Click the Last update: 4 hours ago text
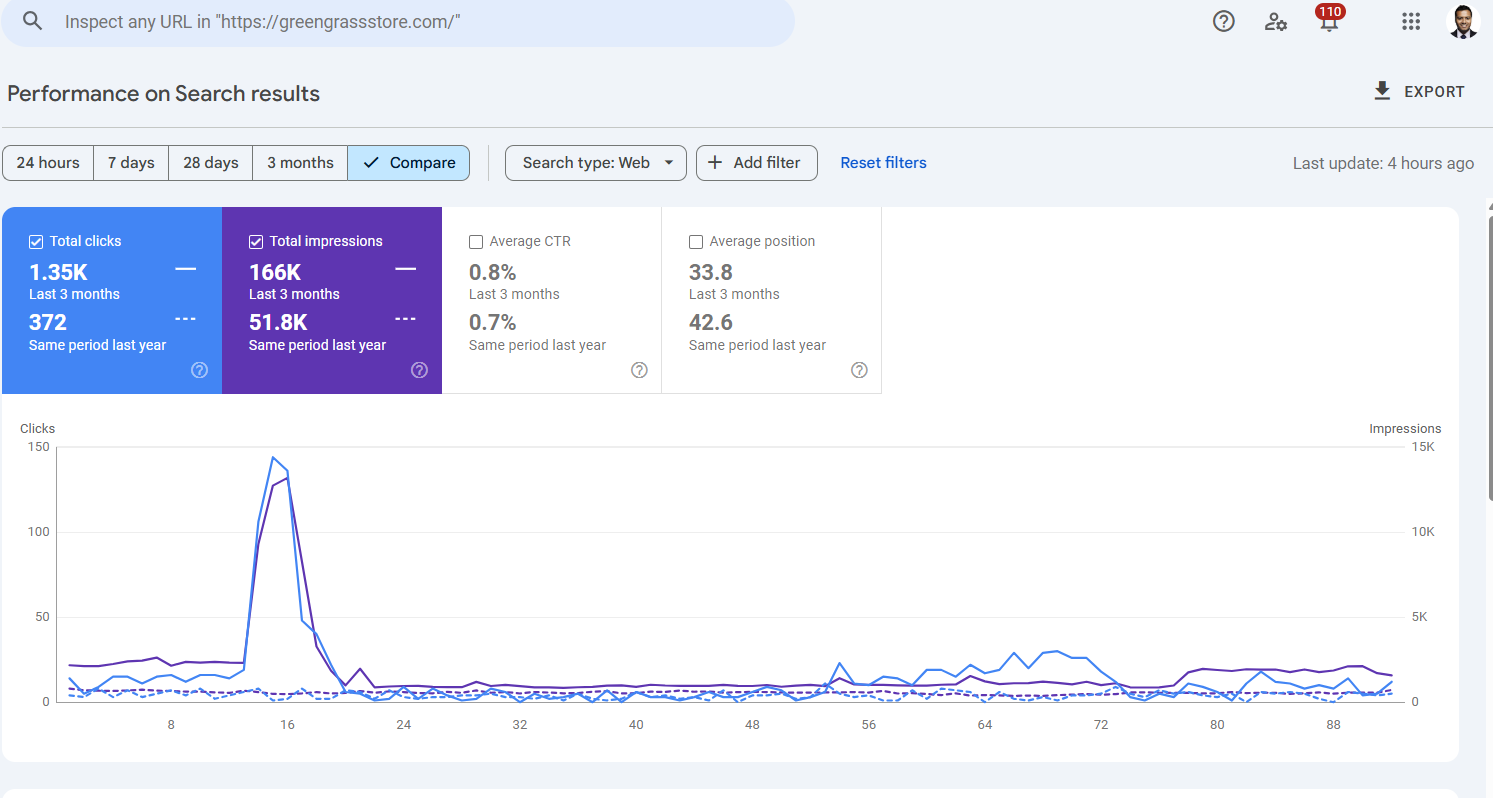Image resolution: width=1493 pixels, height=798 pixels. (x=1383, y=163)
